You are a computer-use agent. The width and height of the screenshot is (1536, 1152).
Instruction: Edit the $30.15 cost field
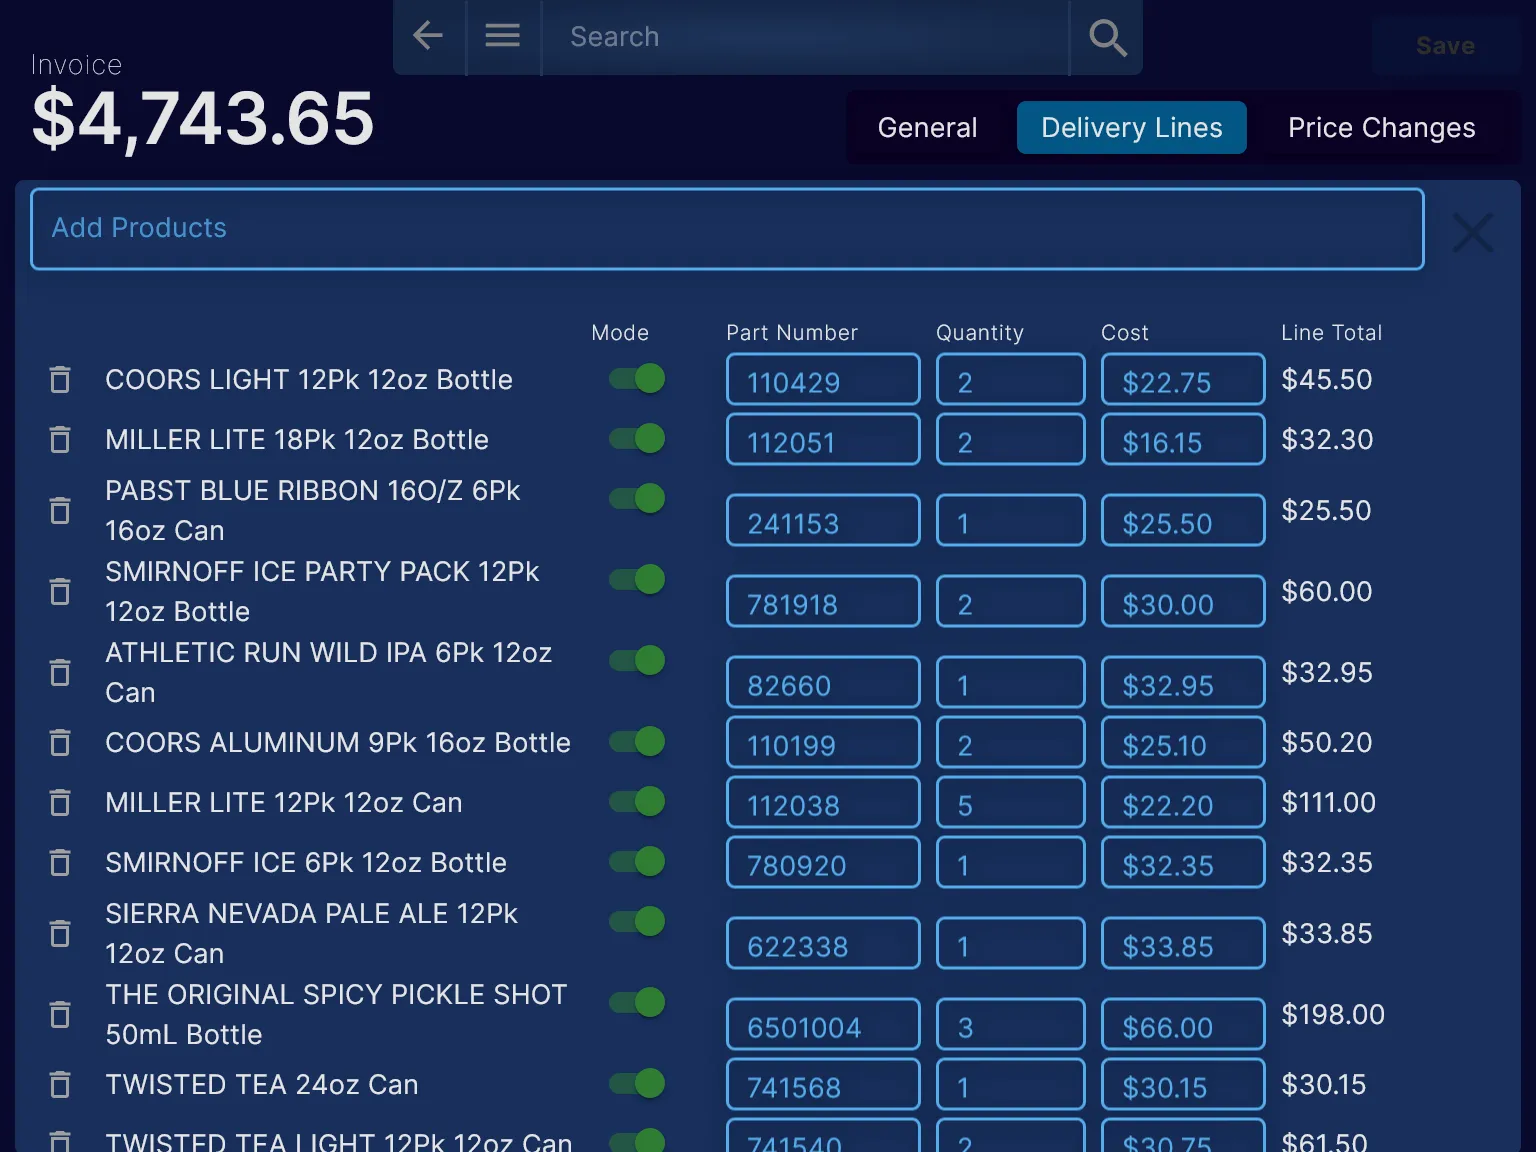point(1183,1085)
